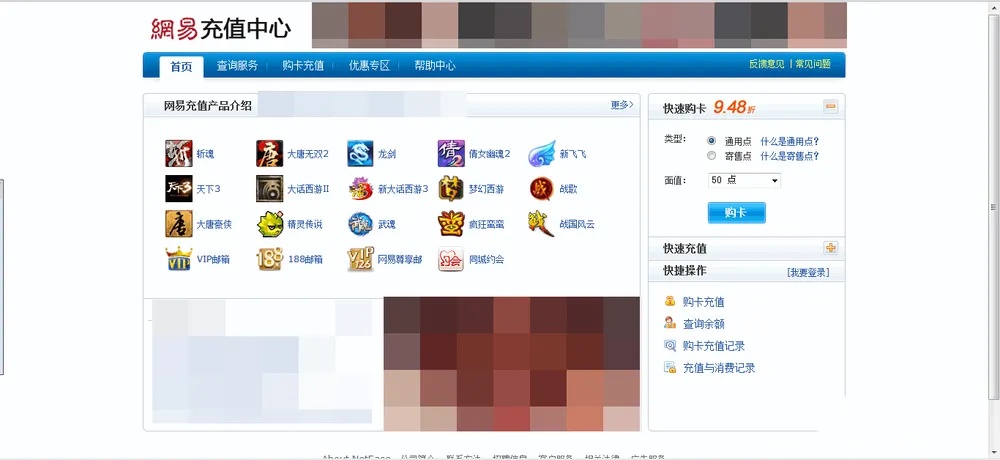Open the 查询服务 menu

point(237,66)
